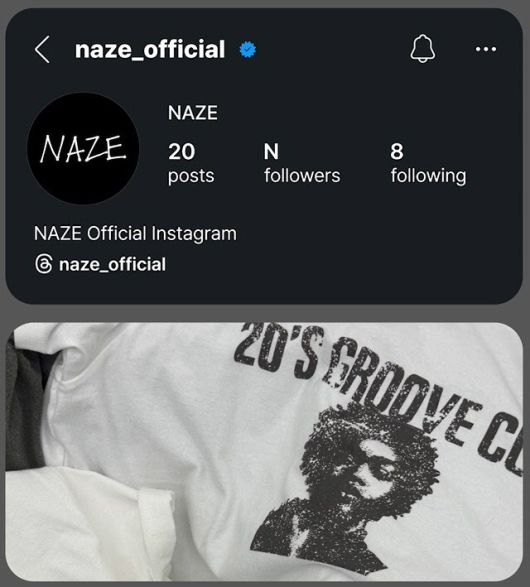Tap the dark sleeve in the photo
The width and height of the screenshot is (530, 587).
[x=28, y=404]
